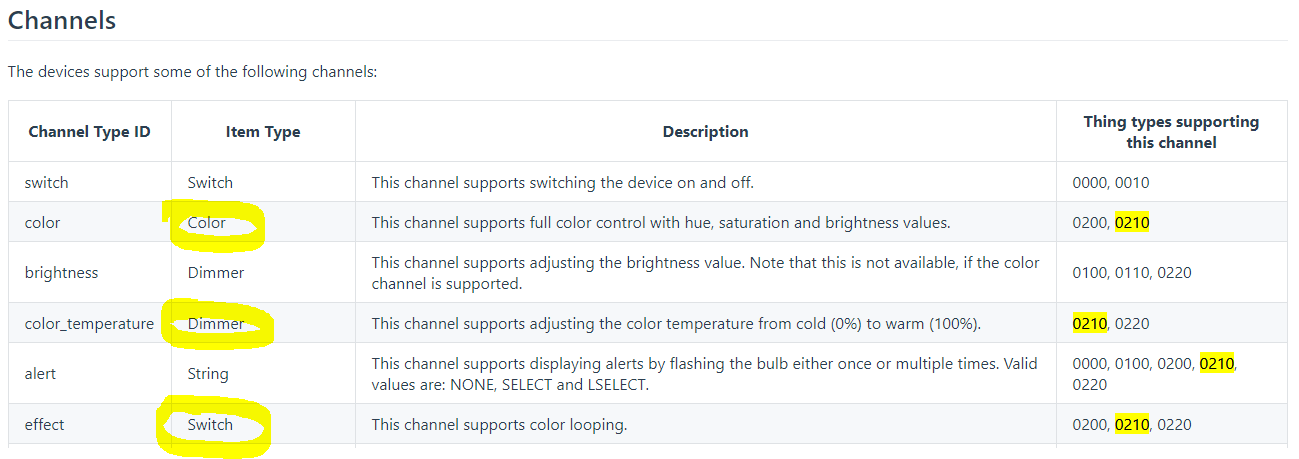This screenshot has width=1299, height=459.
Task: Click the switching on and off description
Action: [x=563, y=183]
